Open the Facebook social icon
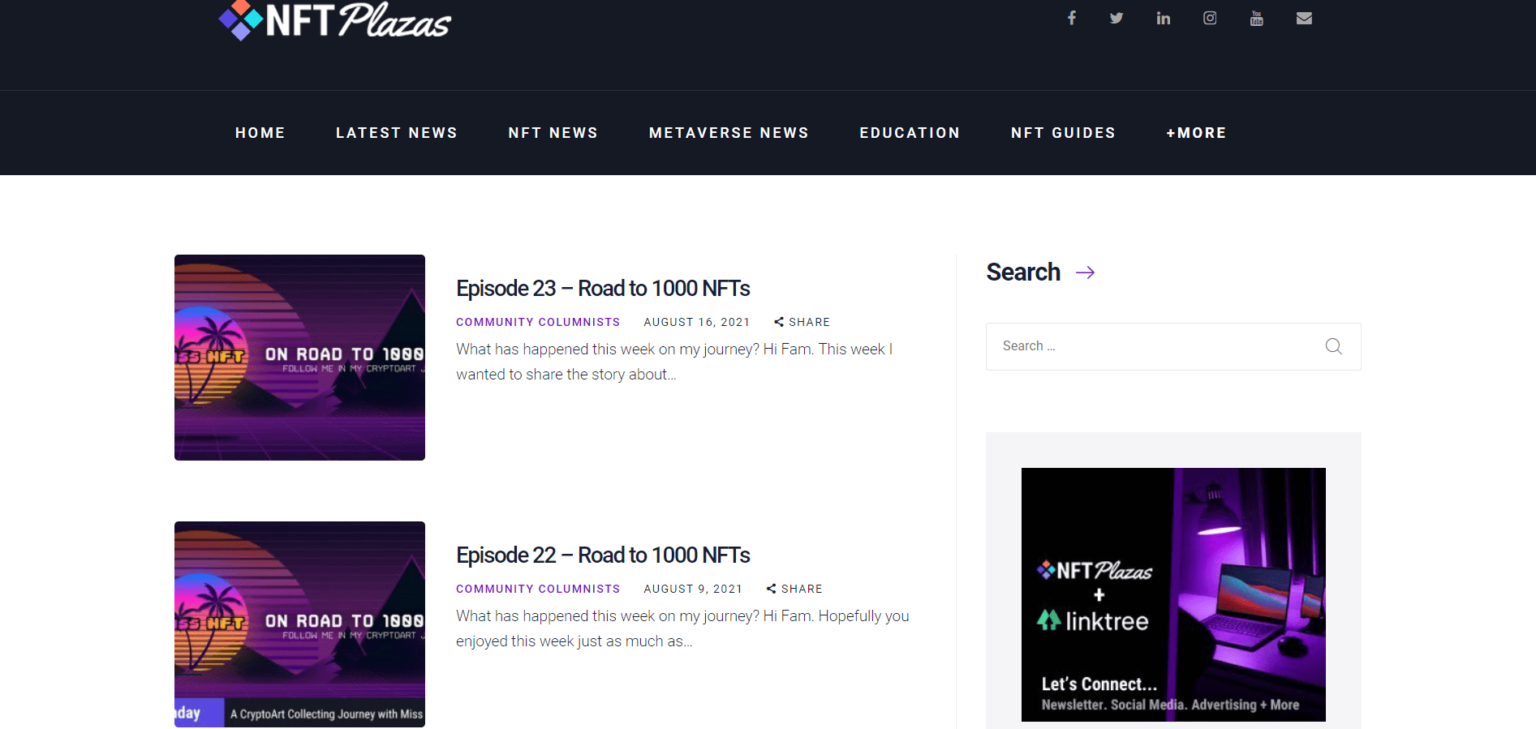The height and width of the screenshot is (729, 1536). 1071,18
